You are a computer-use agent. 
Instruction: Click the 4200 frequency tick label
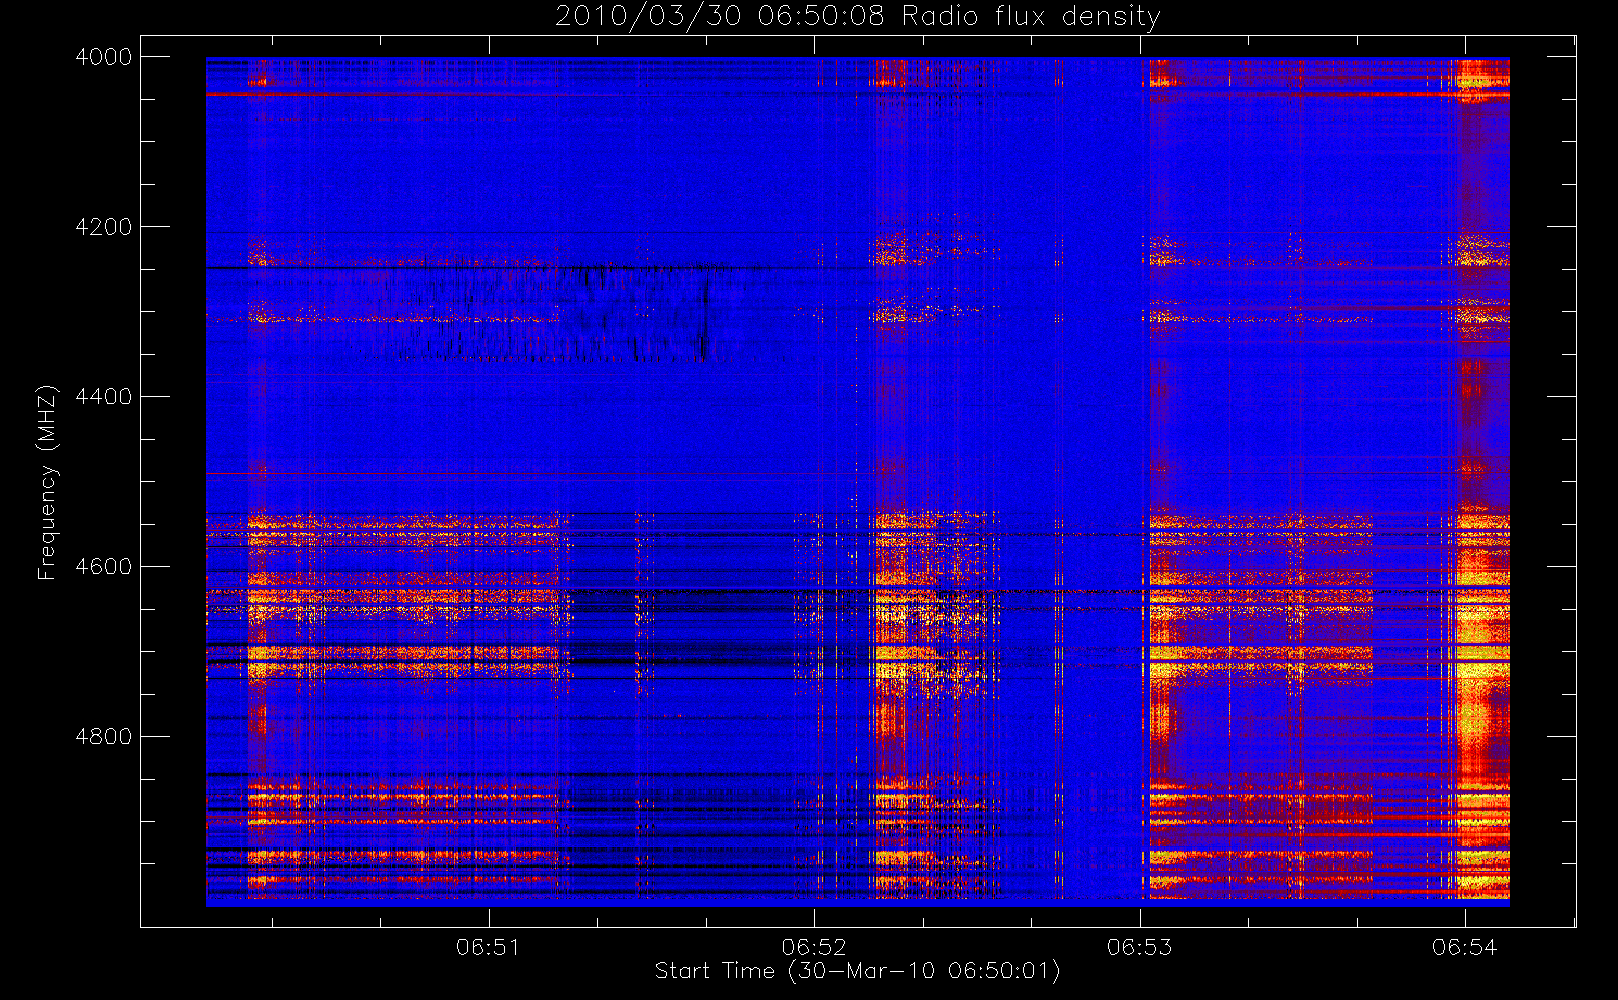[x=104, y=227]
